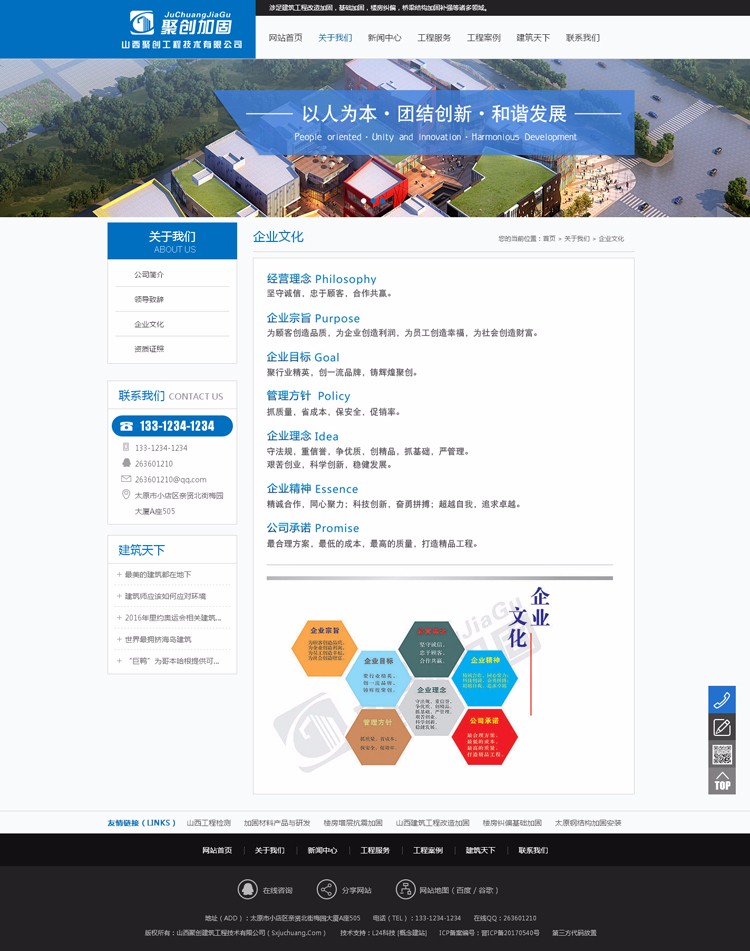The height and width of the screenshot is (951, 750).
Task: Click 联系我们 in the footer navigation
Action: pos(534,850)
